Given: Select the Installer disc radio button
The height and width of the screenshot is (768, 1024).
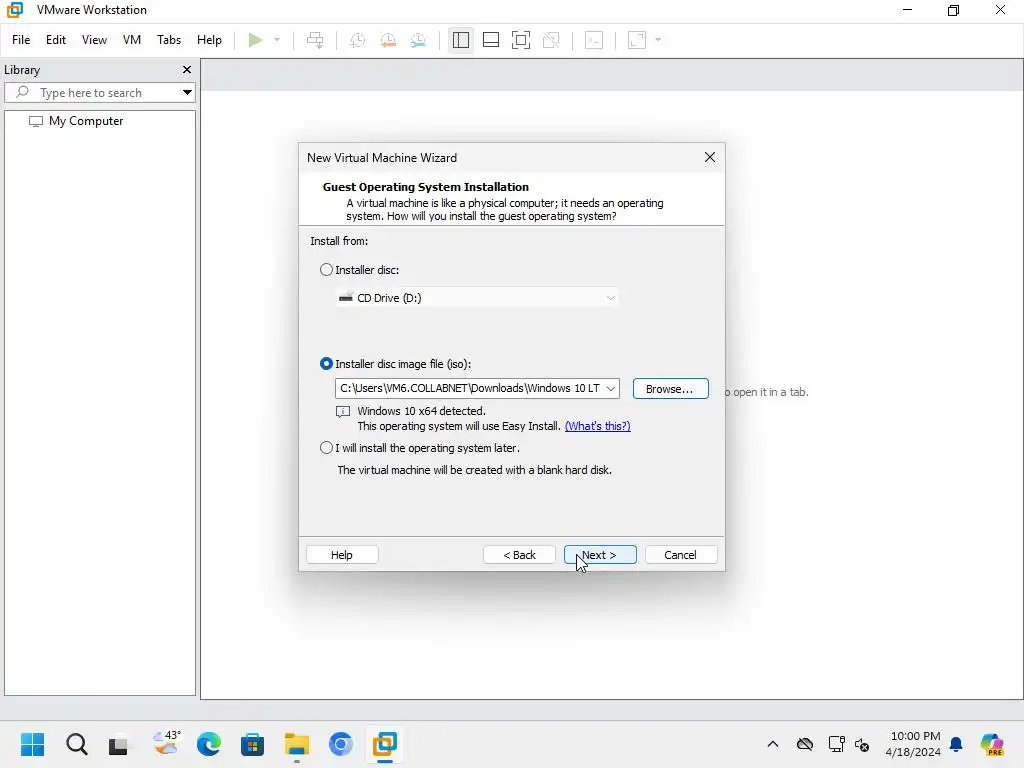Looking at the screenshot, I should pos(326,270).
